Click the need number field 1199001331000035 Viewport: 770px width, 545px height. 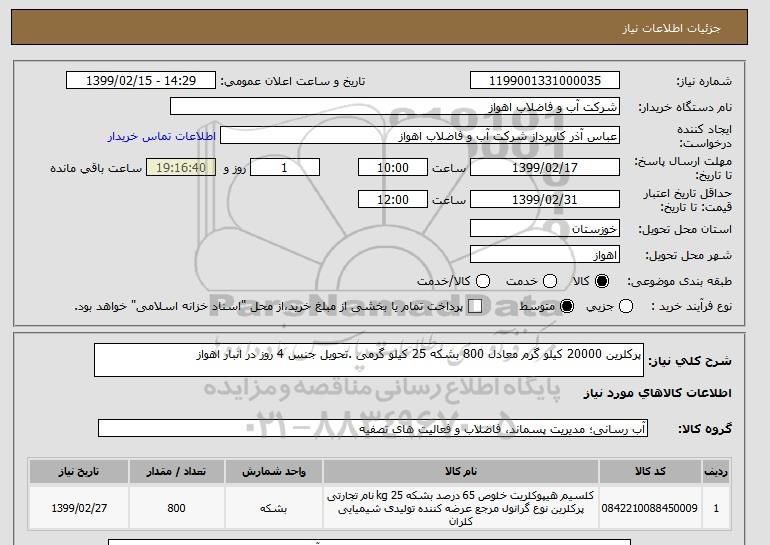click(545, 81)
